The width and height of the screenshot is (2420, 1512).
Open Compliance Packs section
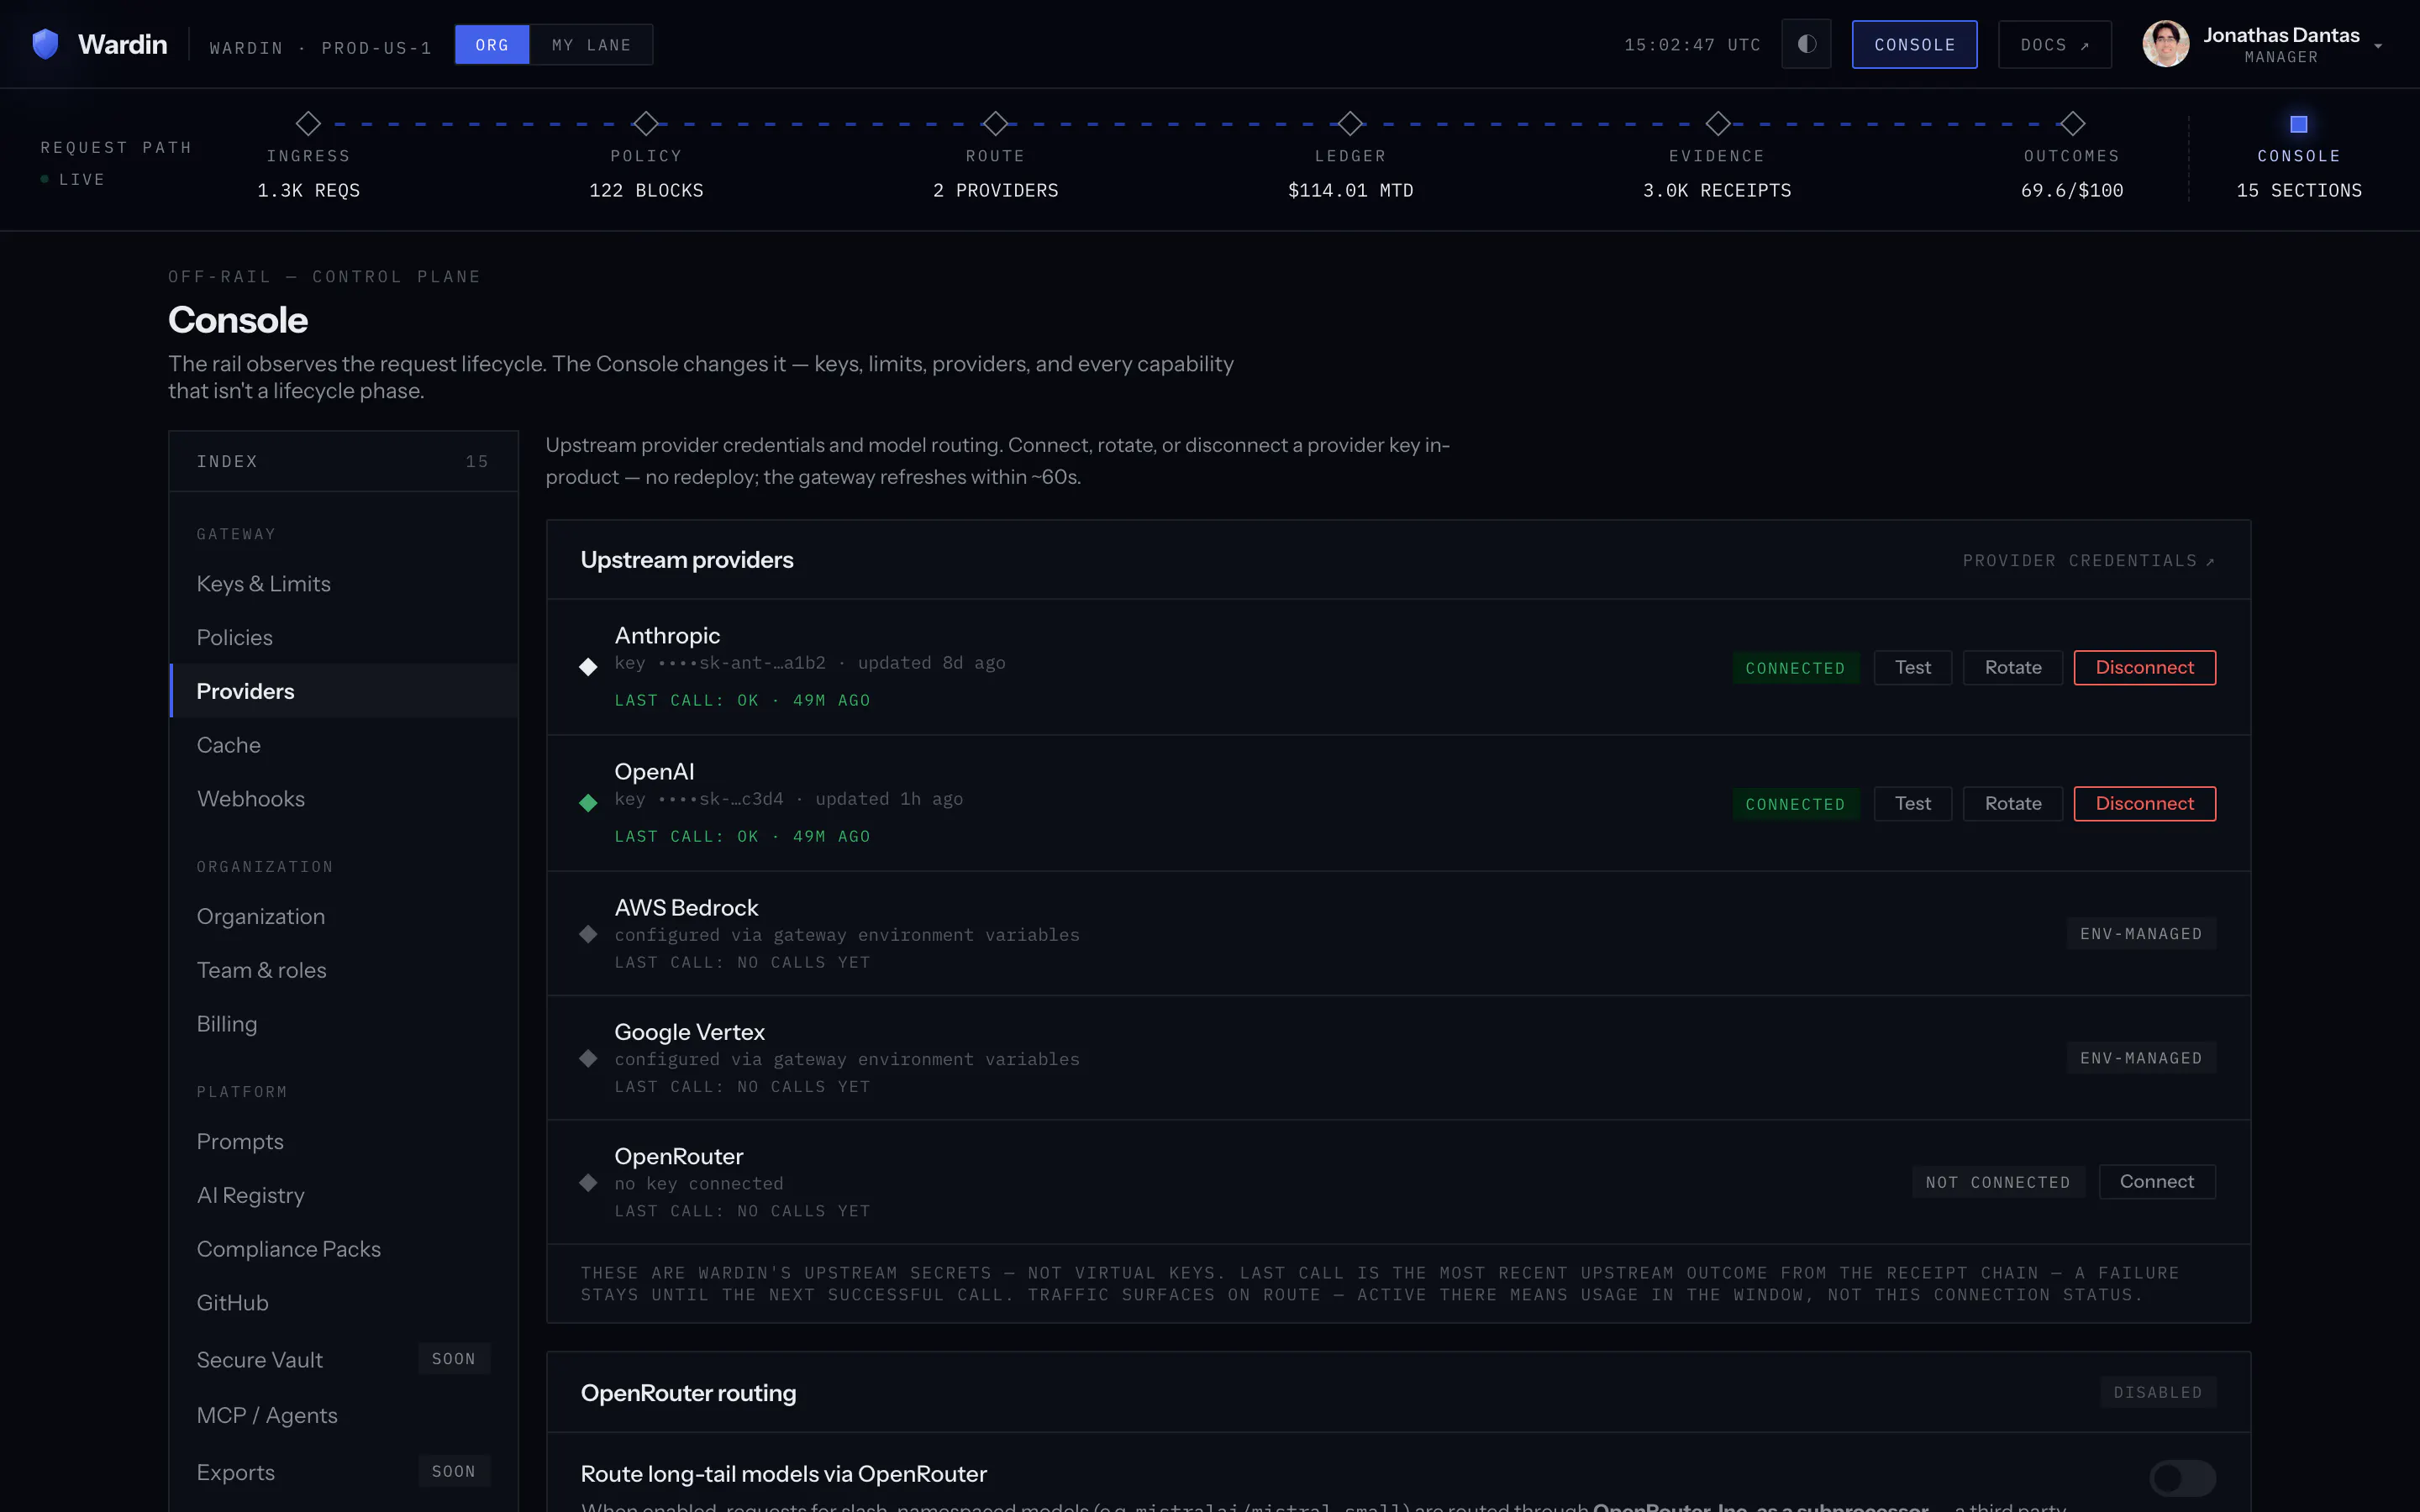tap(344, 1250)
